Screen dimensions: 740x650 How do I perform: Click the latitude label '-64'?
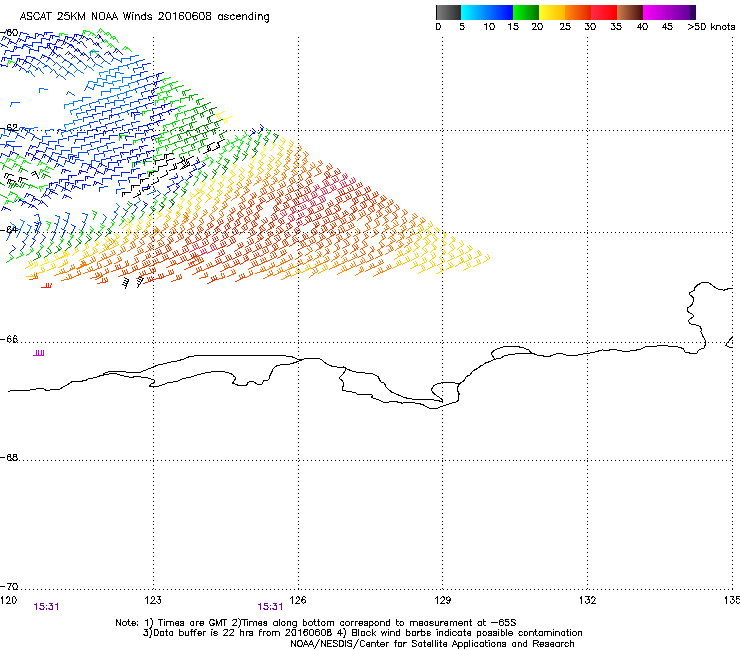(x=9, y=230)
